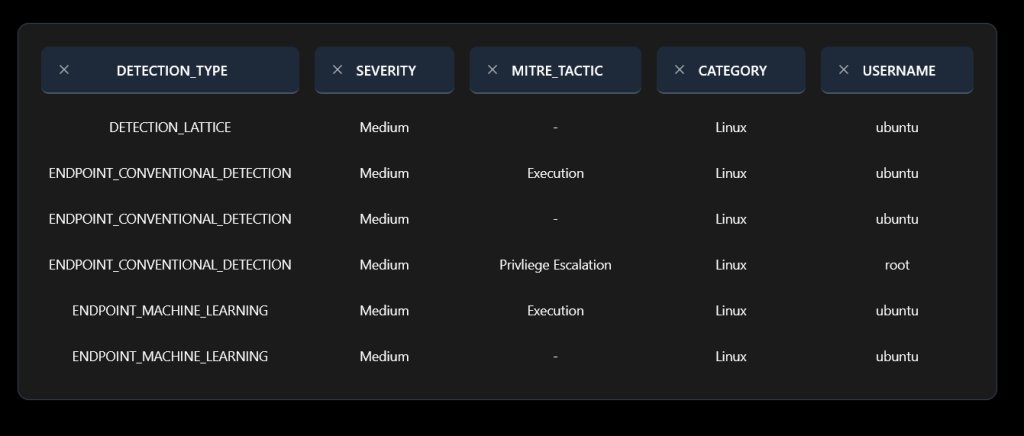Select the root username cell

897,265
